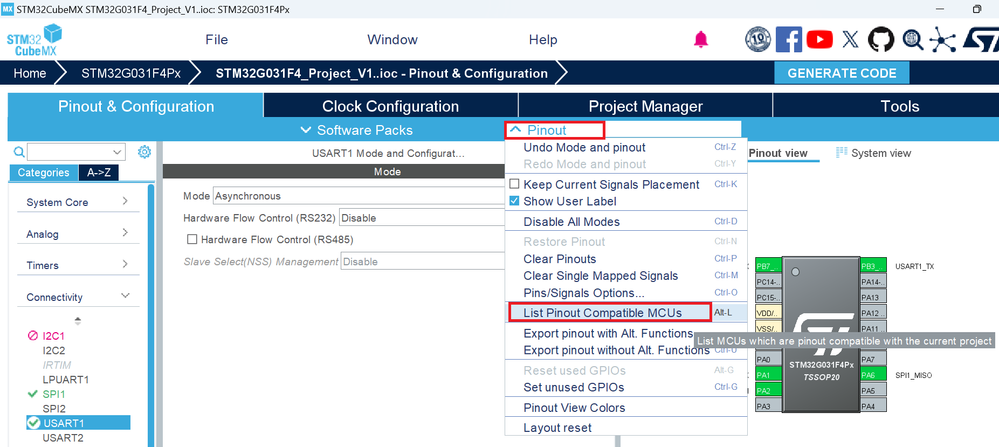
Task: Select the PA4 pin on the chip
Action: pyautogui.click(x=873, y=406)
